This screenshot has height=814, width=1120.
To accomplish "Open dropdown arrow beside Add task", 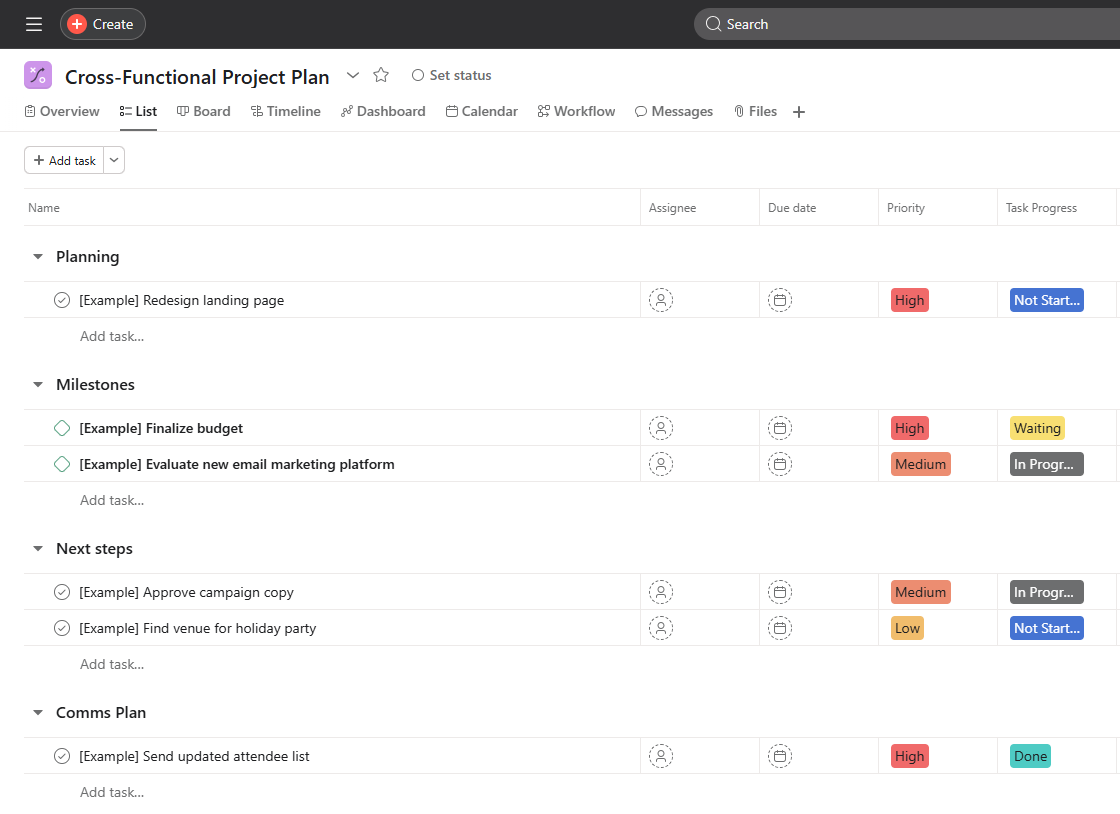I will tap(114, 161).
